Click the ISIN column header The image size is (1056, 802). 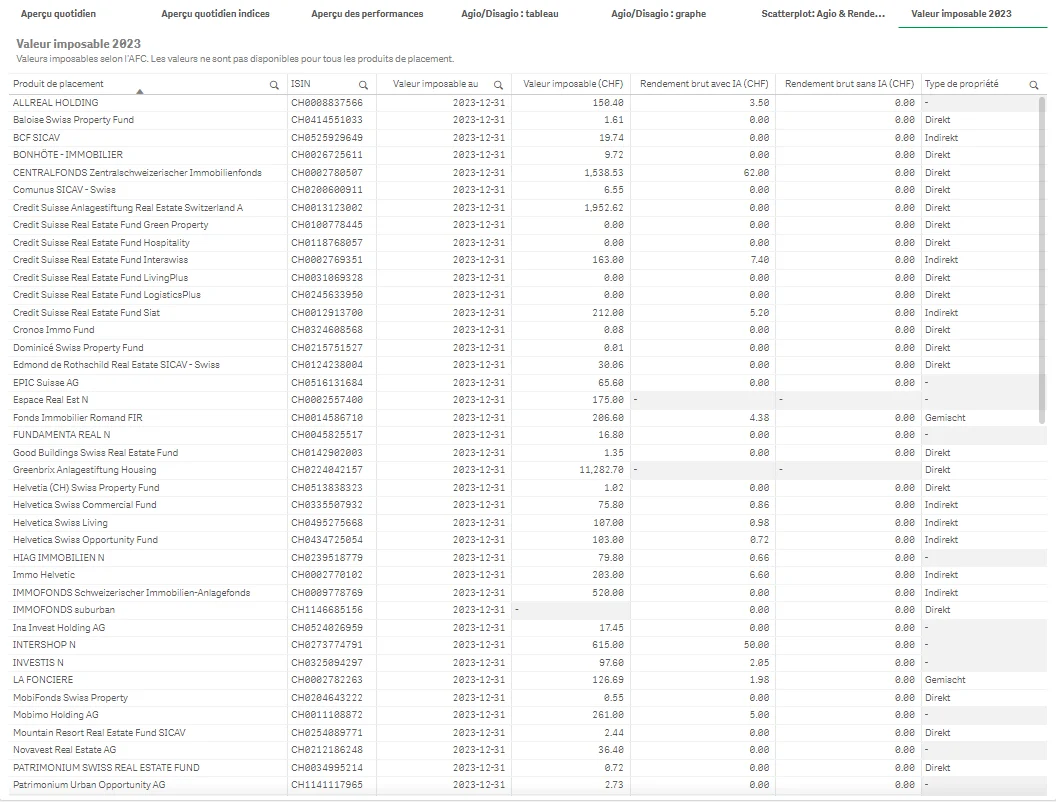[300, 84]
